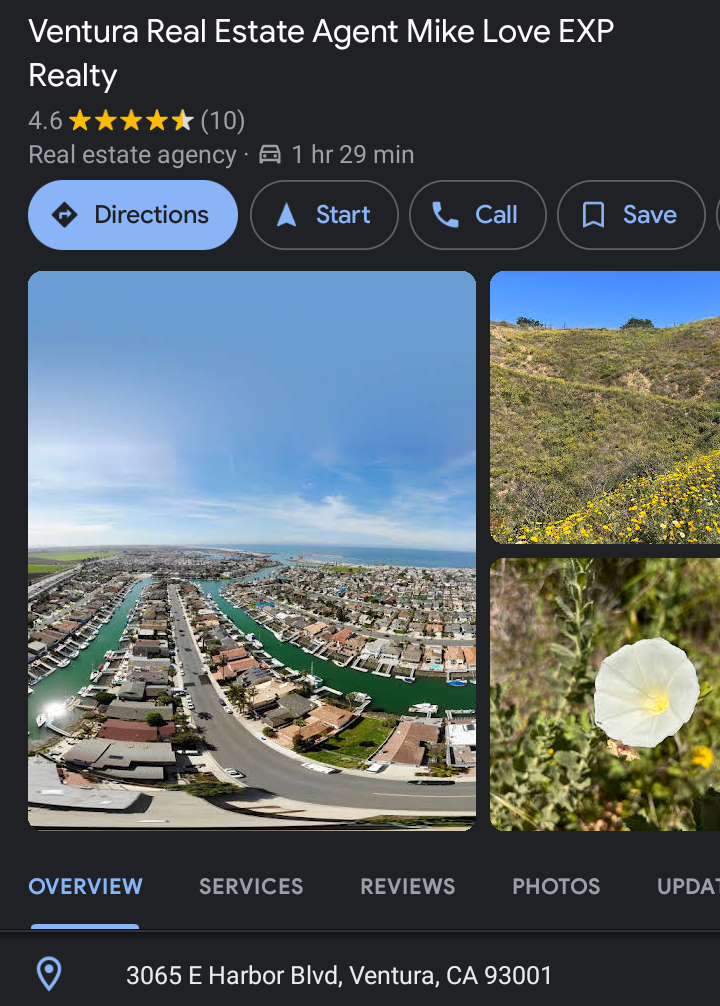Tap the Directions diamond arrow icon
The width and height of the screenshot is (720, 1006).
[x=65, y=215]
